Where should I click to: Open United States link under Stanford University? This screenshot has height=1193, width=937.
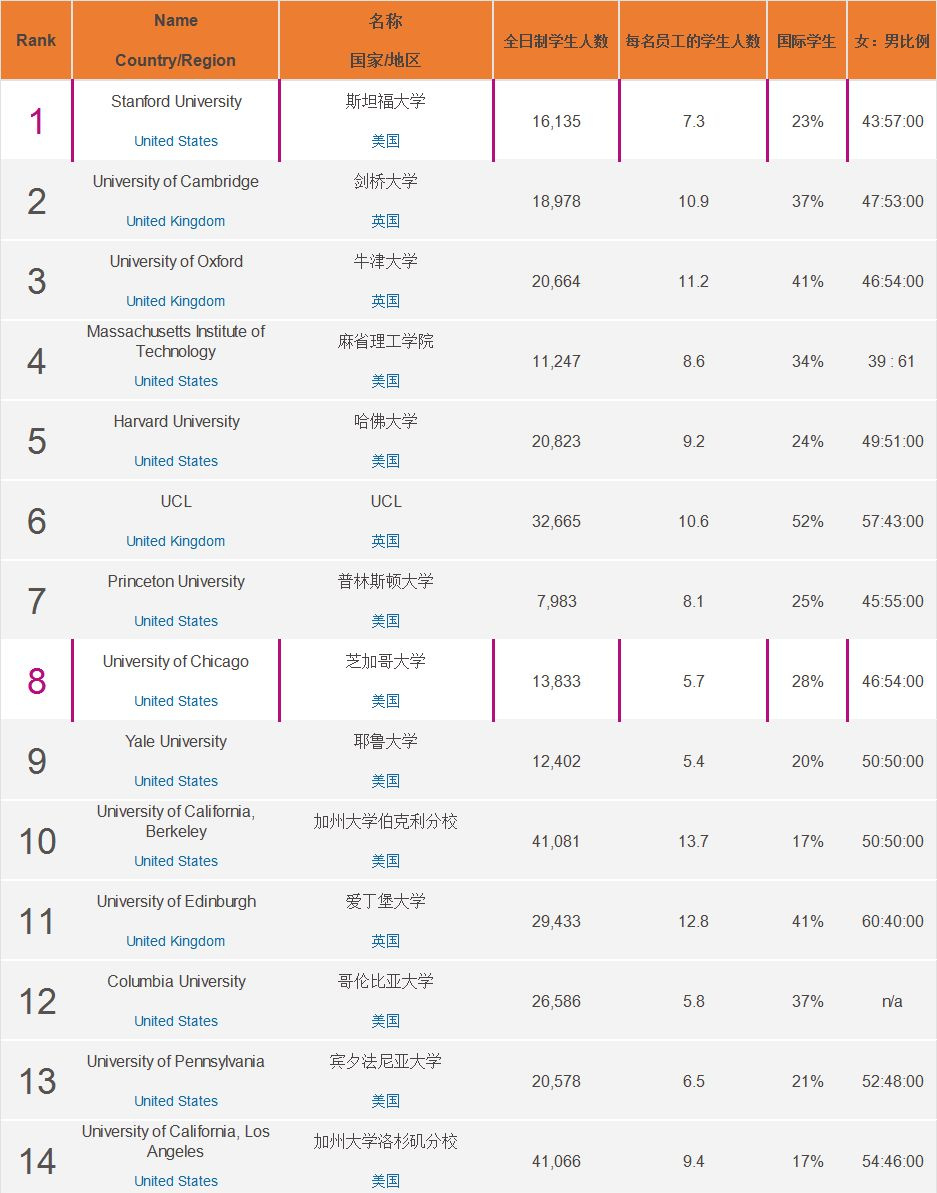click(176, 141)
